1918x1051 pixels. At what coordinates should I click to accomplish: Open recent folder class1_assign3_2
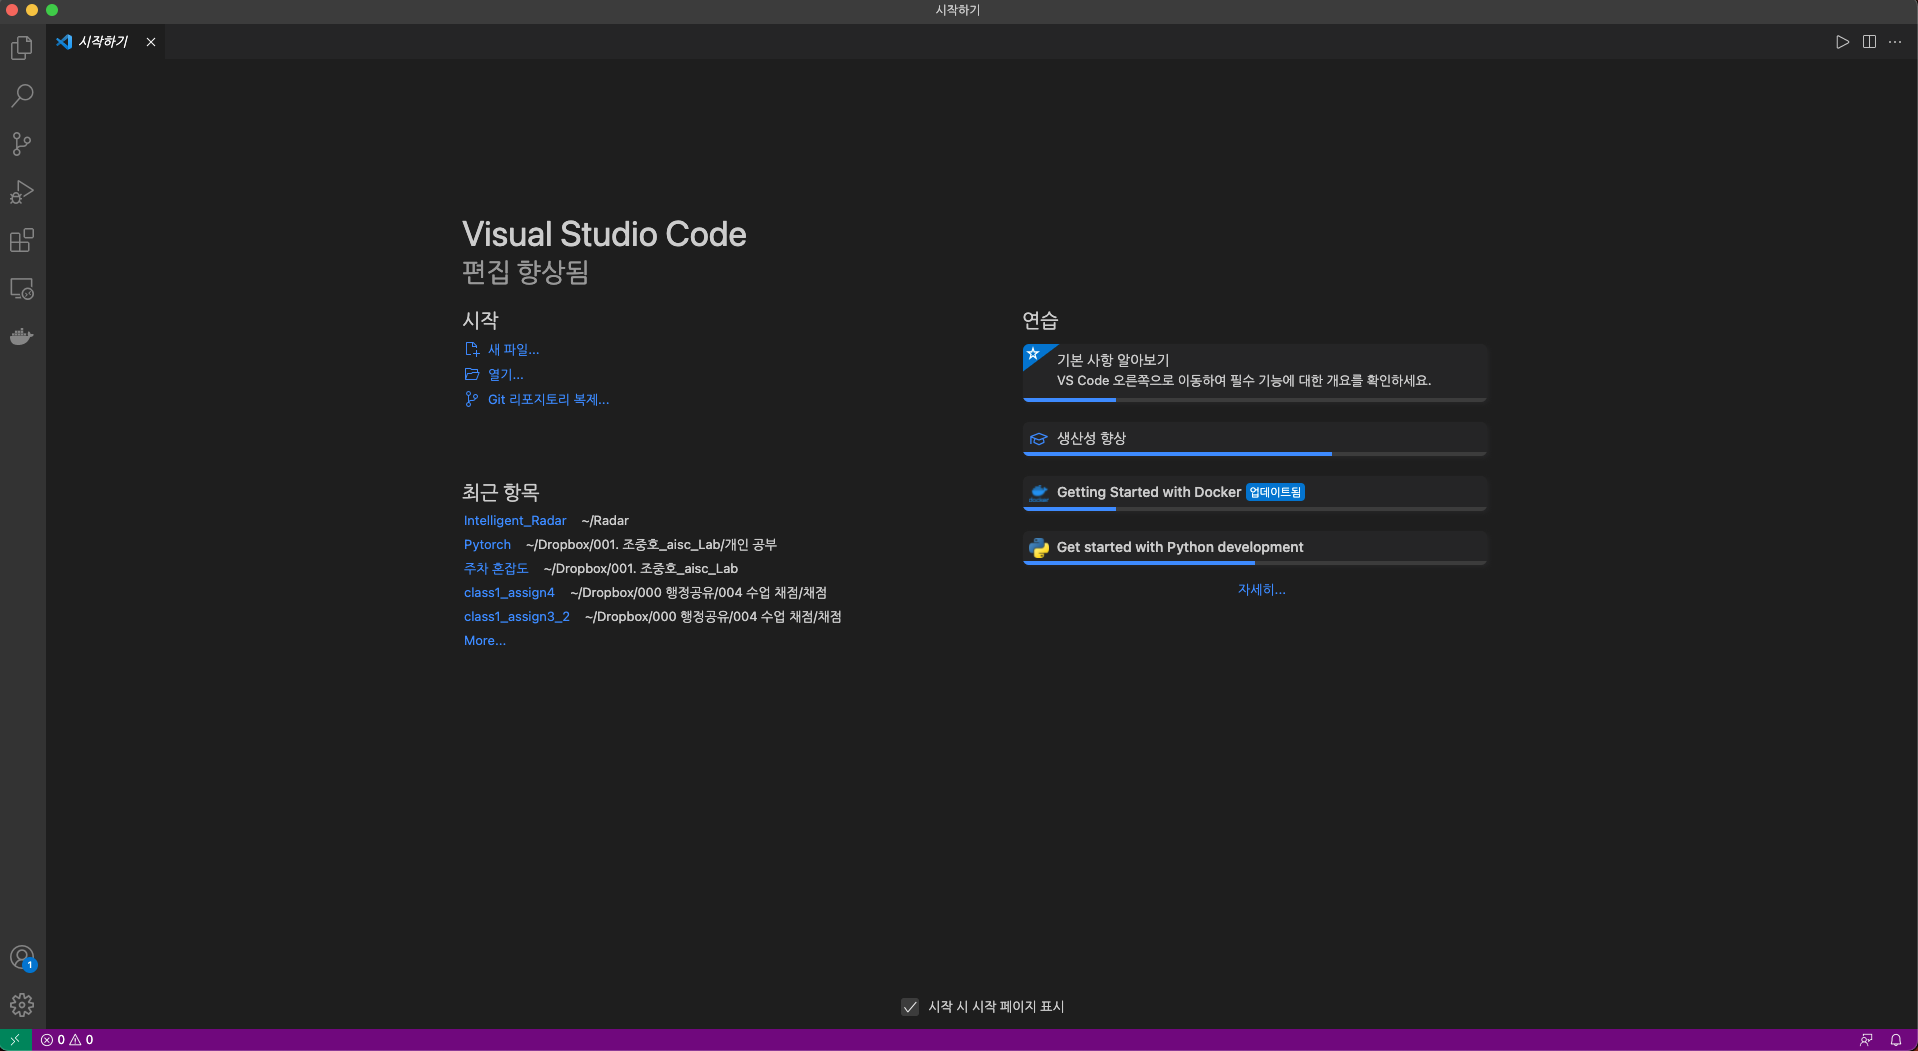click(517, 617)
